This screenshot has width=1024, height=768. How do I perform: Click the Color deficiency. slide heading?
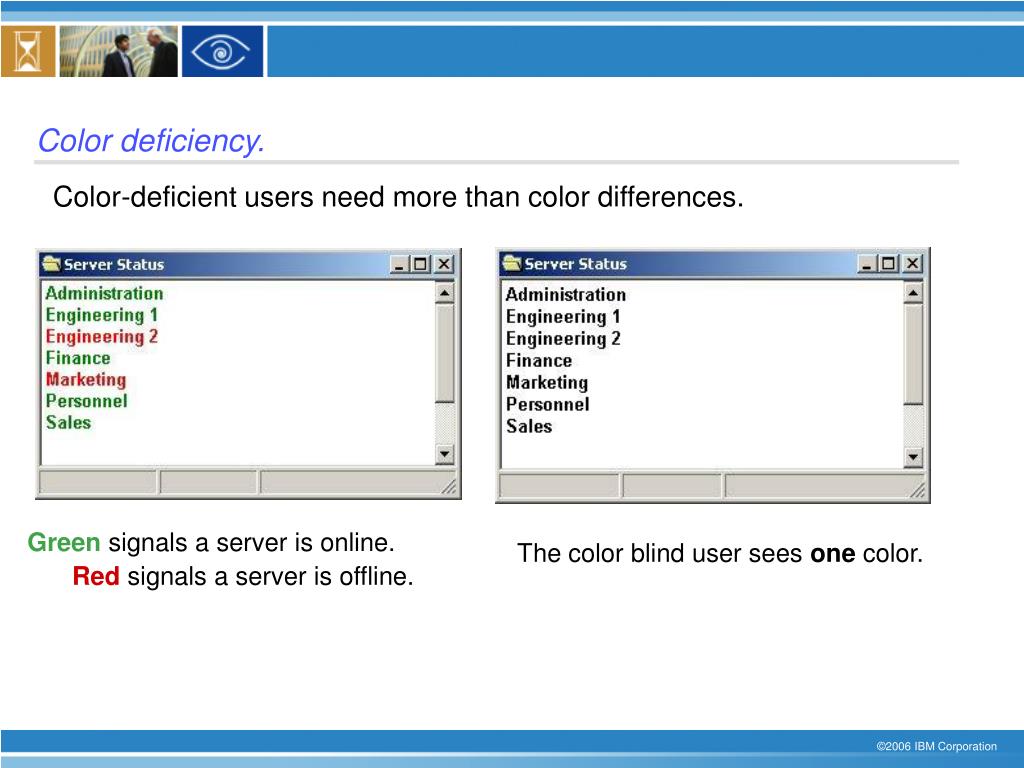click(x=151, y=141)
